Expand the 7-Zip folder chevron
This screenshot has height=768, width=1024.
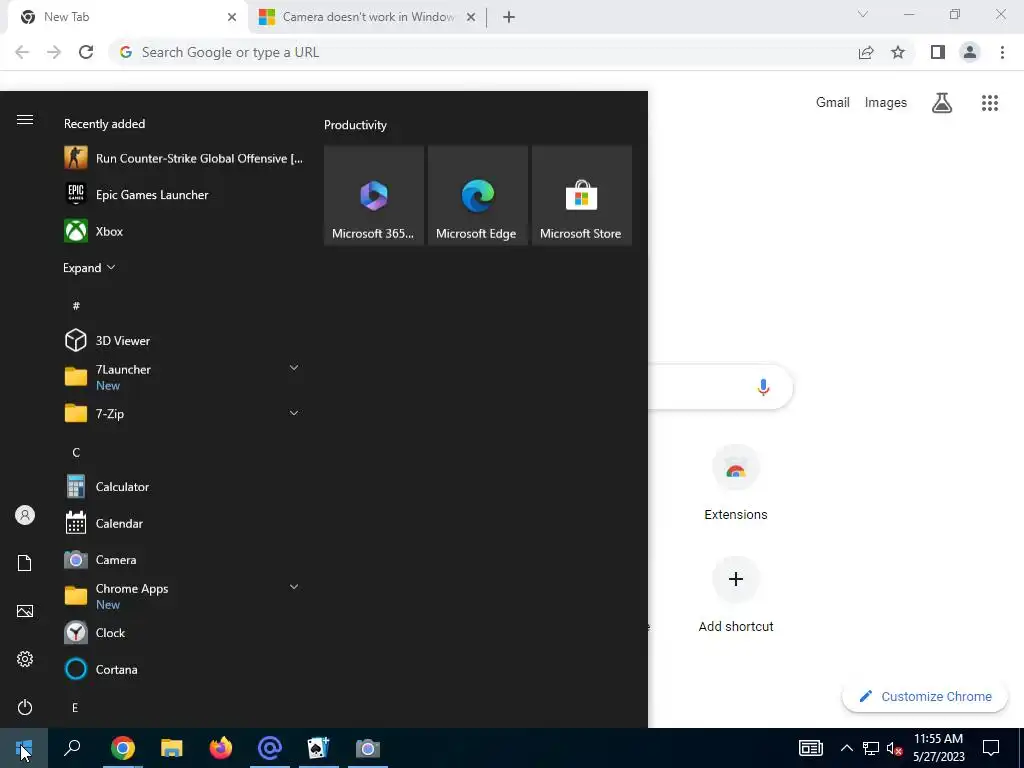(294, 413)
